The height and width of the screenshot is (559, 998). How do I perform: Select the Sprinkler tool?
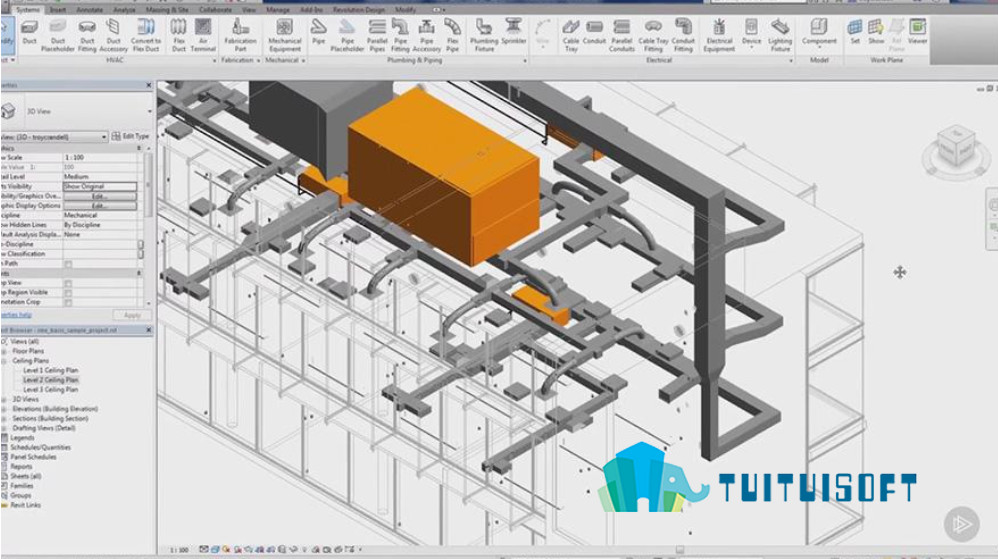coord(513,32)
